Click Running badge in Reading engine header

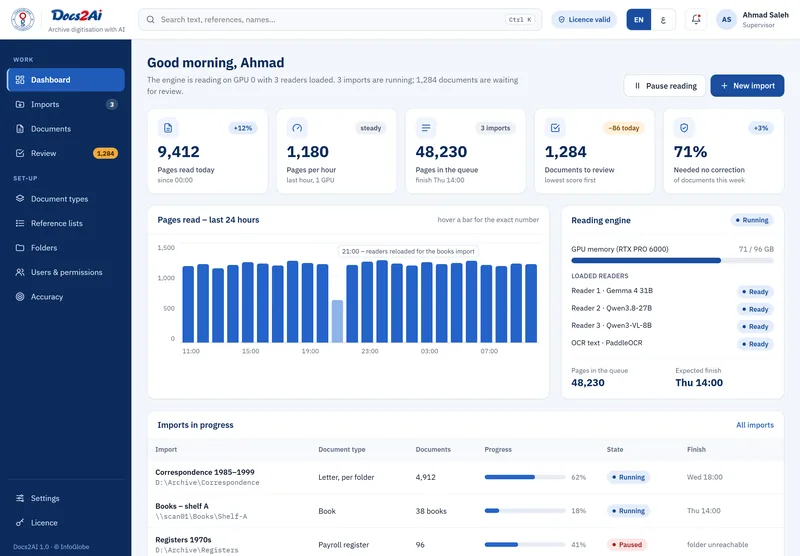pyautogui.click(x=752, y=220)
